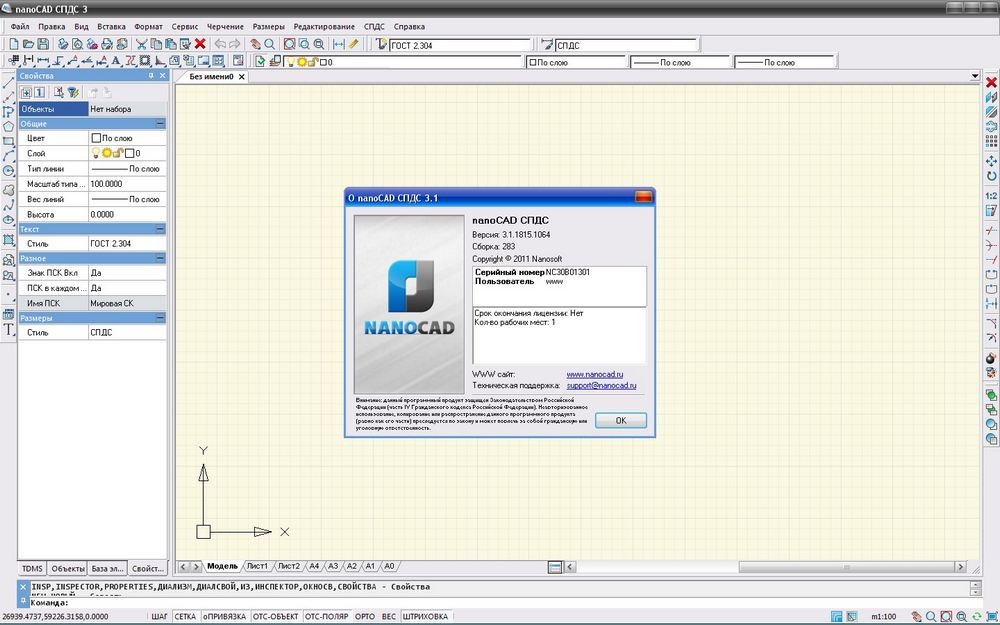Save the drawing with the diskette icon
The height and width of the screenshot is (625, 1000).
coord(43,44)
